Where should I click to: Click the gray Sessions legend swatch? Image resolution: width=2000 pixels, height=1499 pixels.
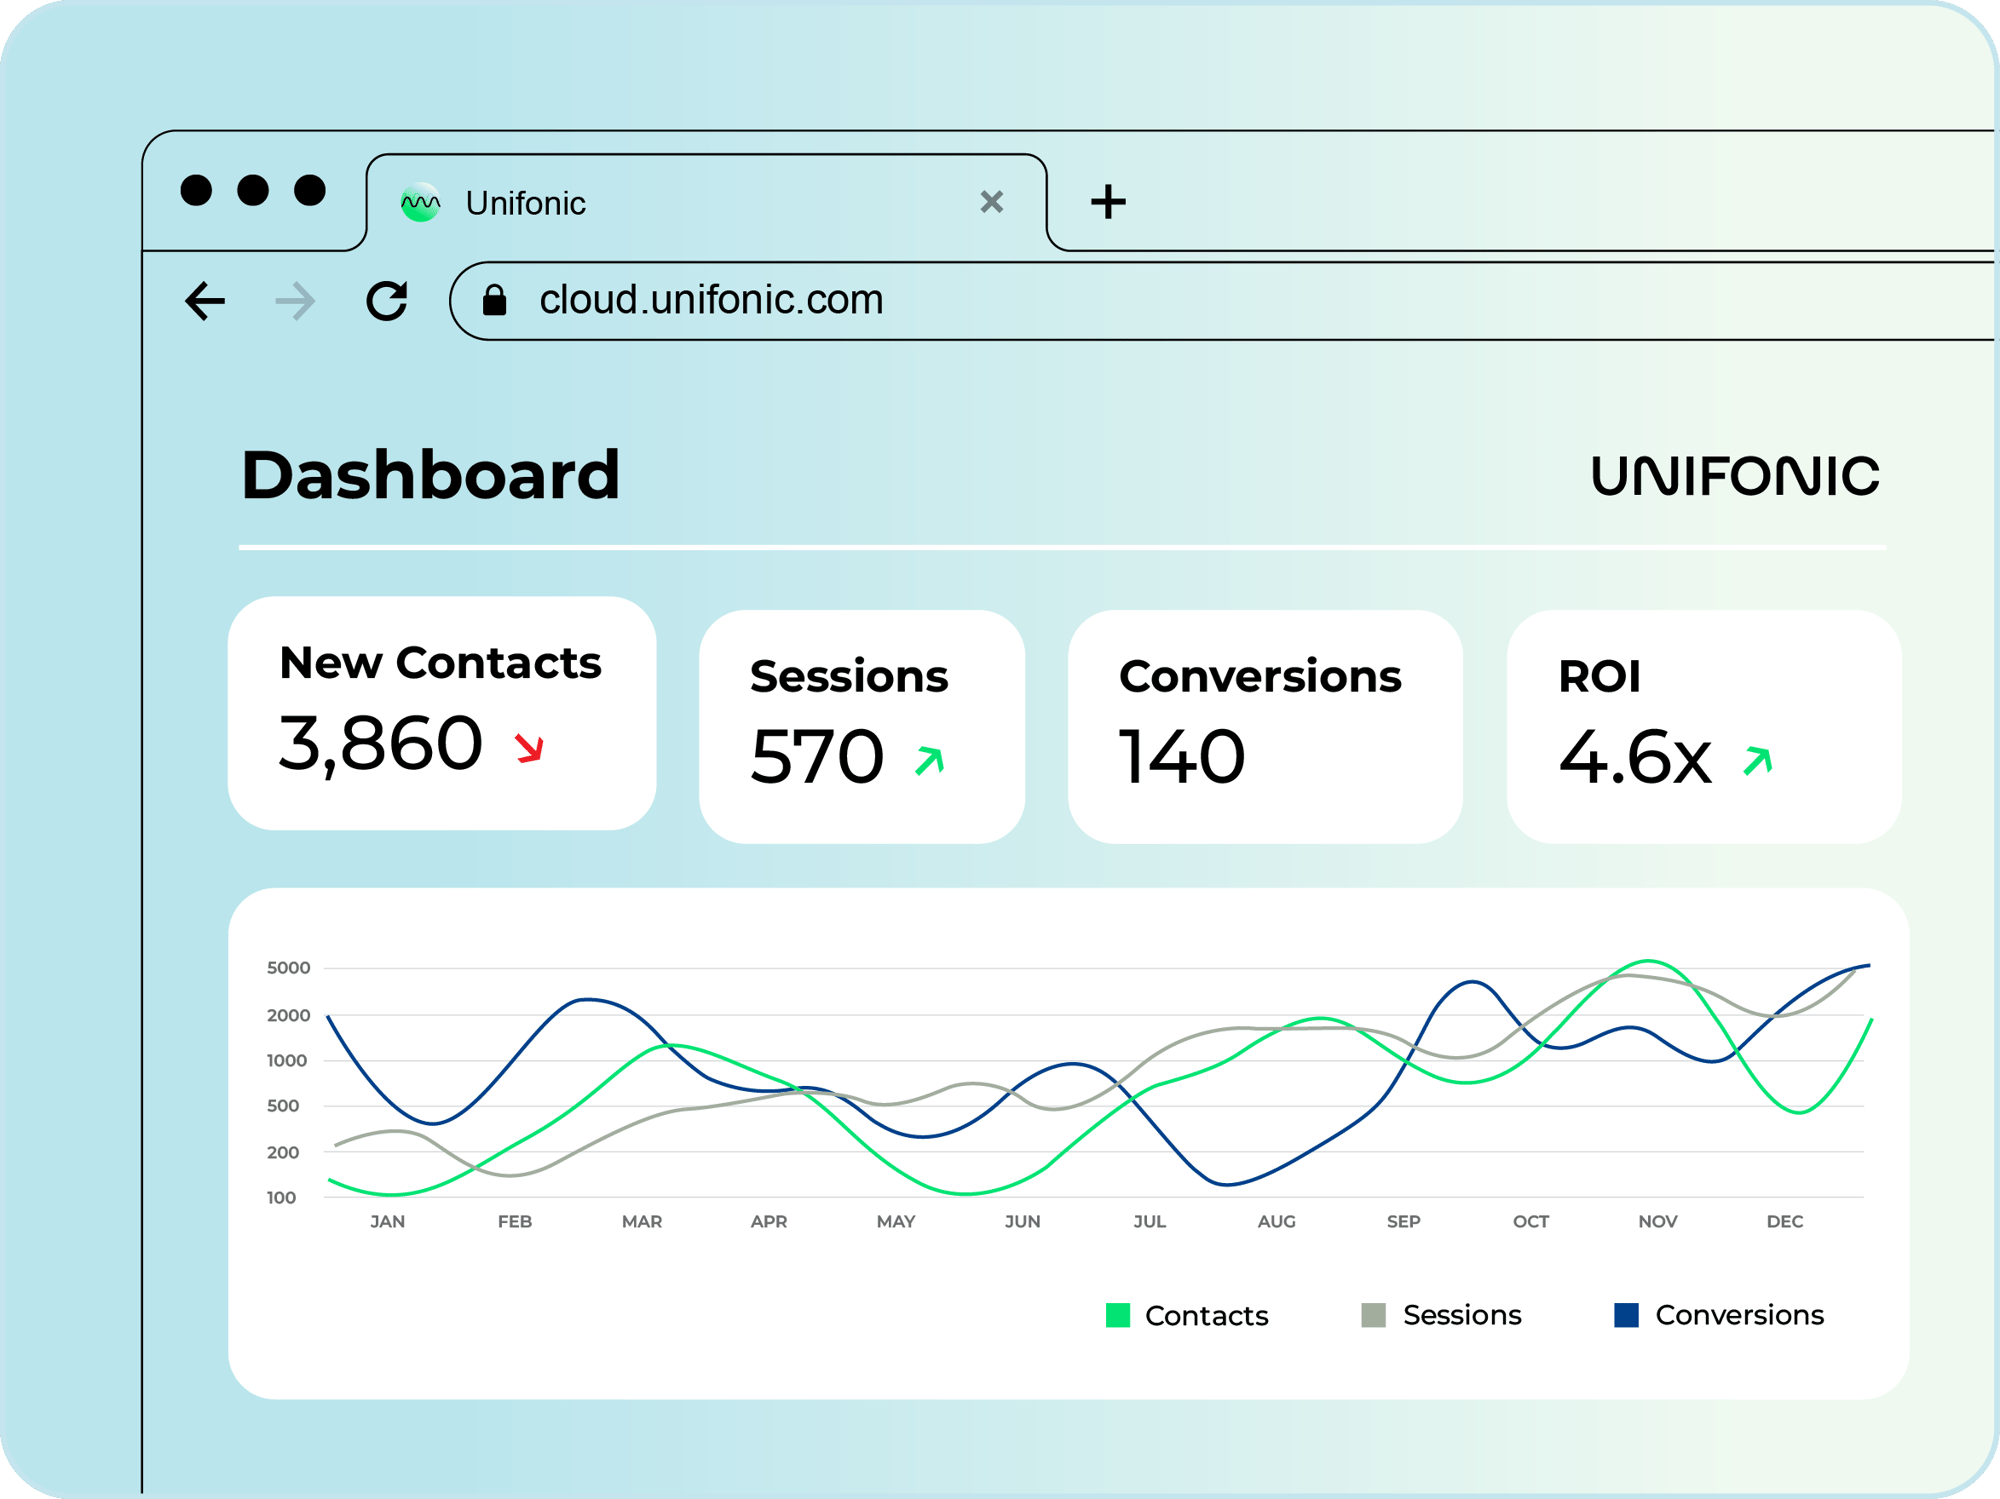pyautogui.click(x=1374, y=1315)
